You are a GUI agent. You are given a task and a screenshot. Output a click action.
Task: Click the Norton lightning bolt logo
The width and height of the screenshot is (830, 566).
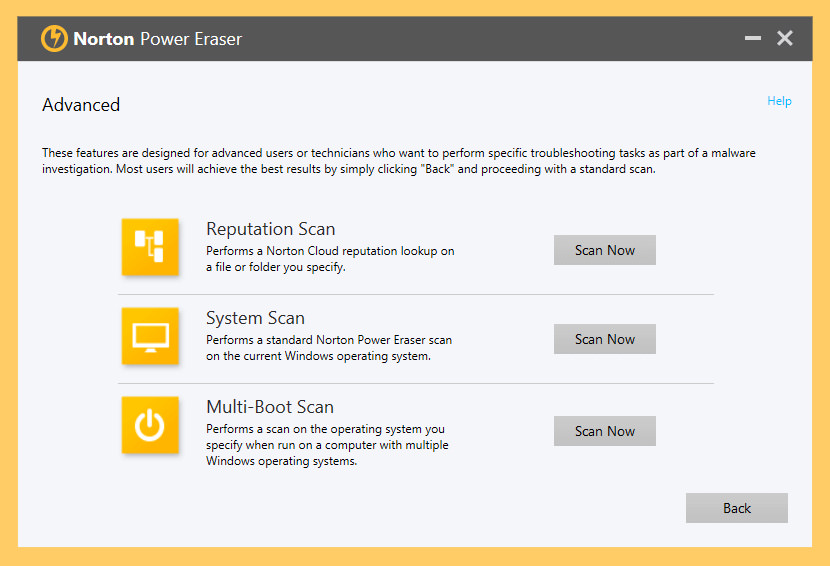pyautogui.click(x=55, y=39)
